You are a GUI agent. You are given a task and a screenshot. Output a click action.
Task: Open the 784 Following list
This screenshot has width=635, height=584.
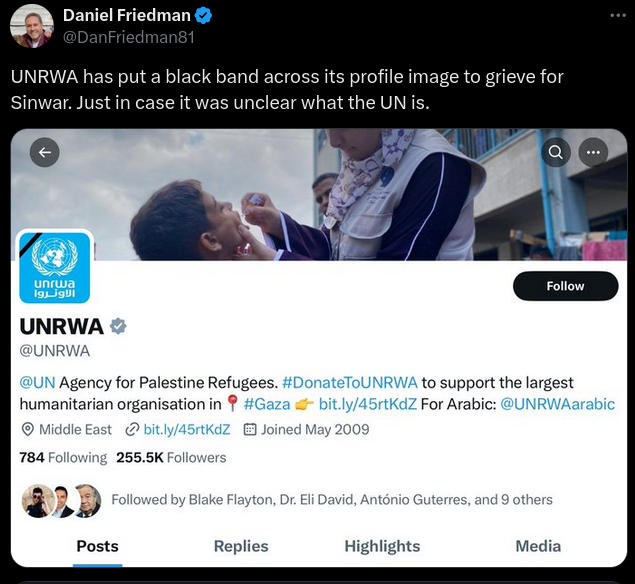(x=63, y=457)
